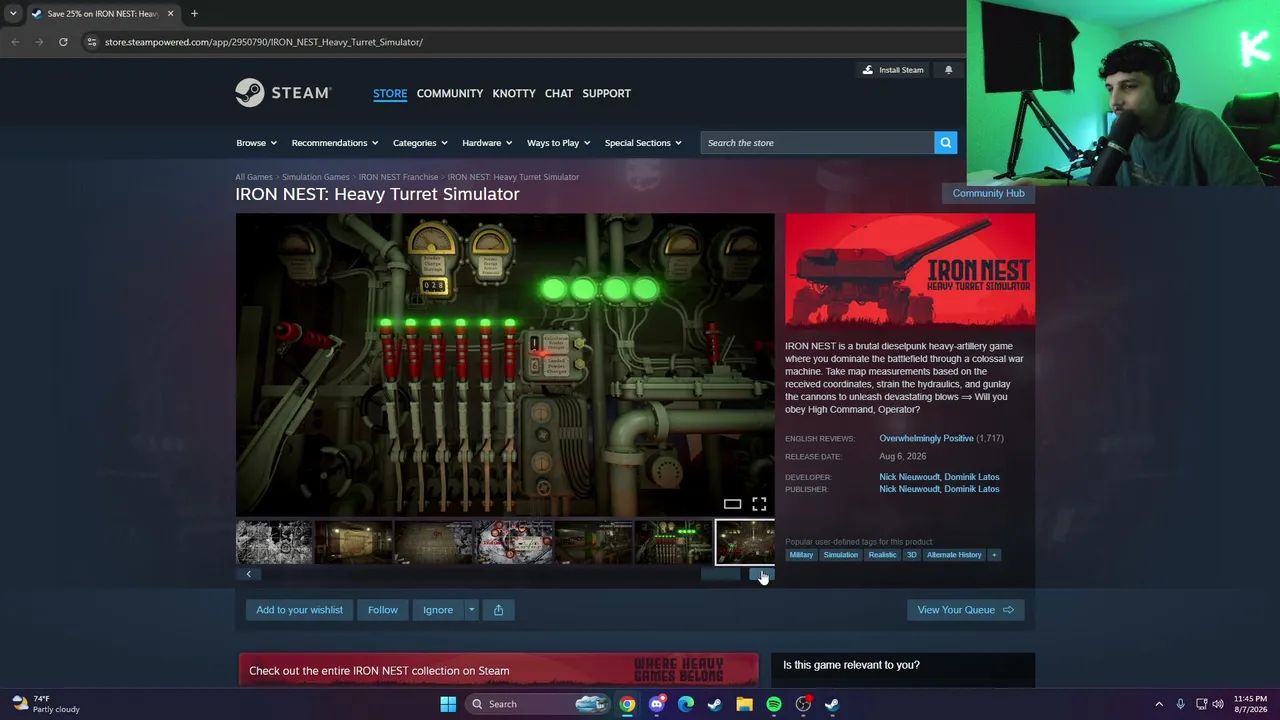Open OBS Studio from the taskbar
The width and height of the screenshot is (1280, 720).
[x=803, y=704]
